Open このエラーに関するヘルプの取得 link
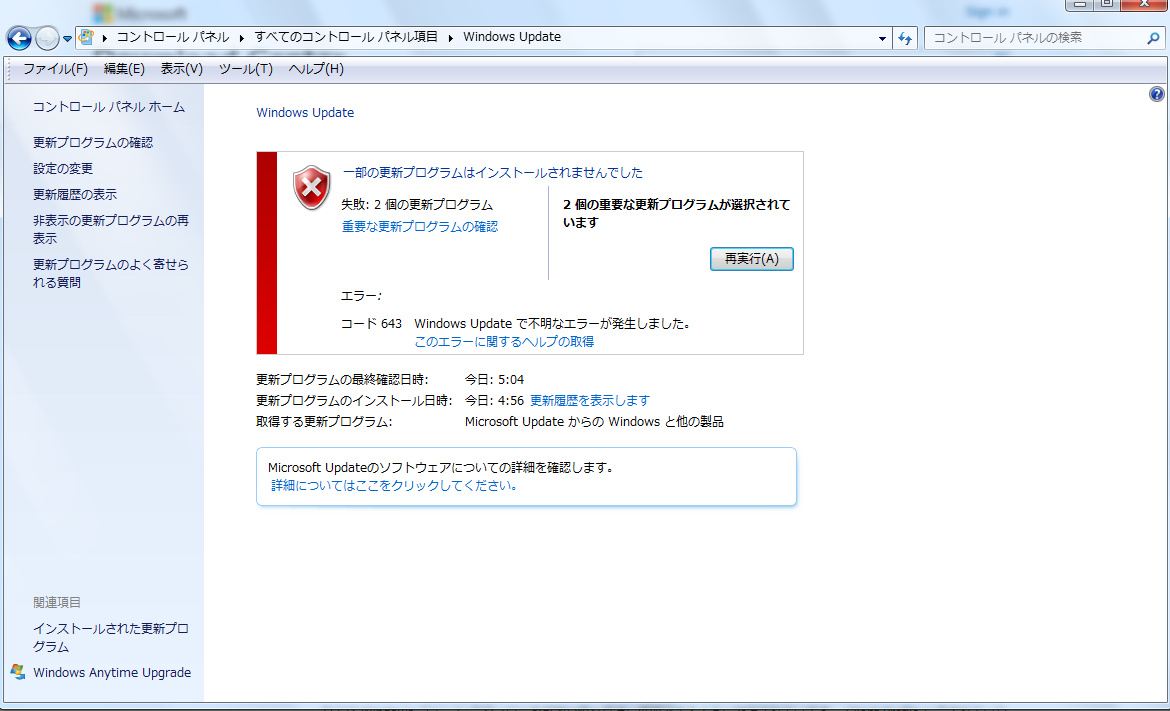1170x711 pixels. coord(504,342)
